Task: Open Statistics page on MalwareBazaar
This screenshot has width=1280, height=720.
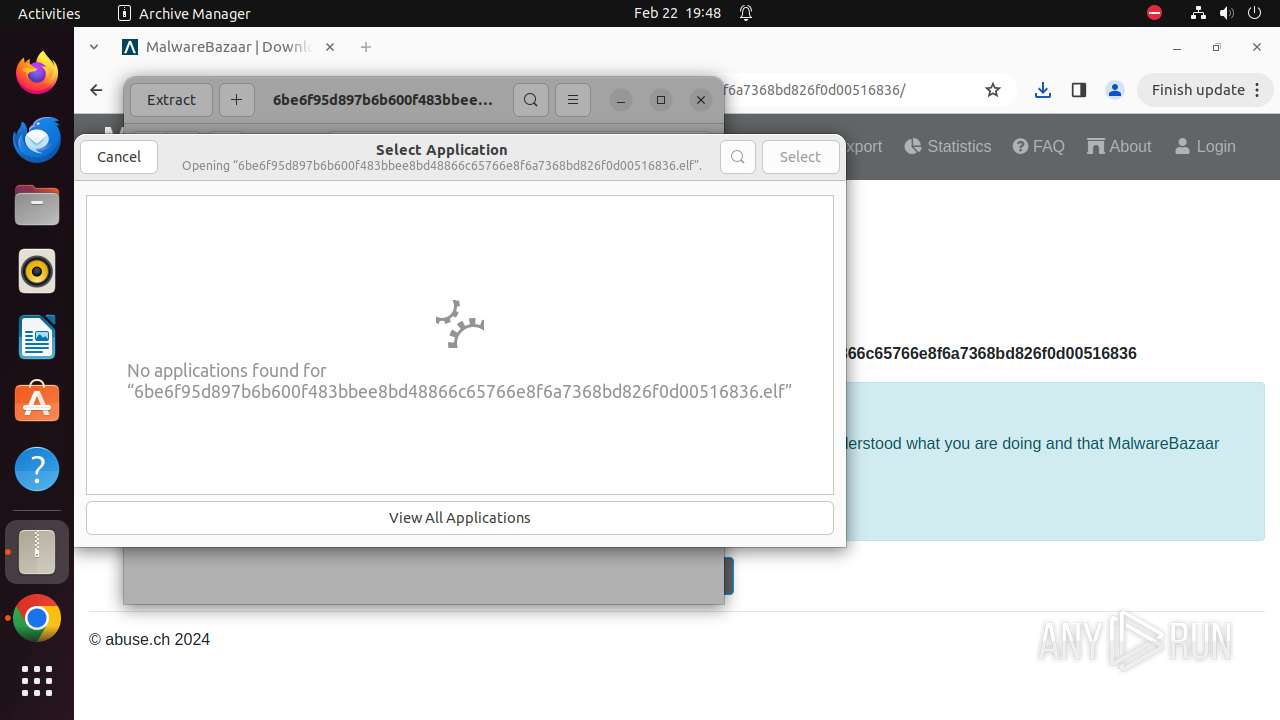Action: coord(947,146)
